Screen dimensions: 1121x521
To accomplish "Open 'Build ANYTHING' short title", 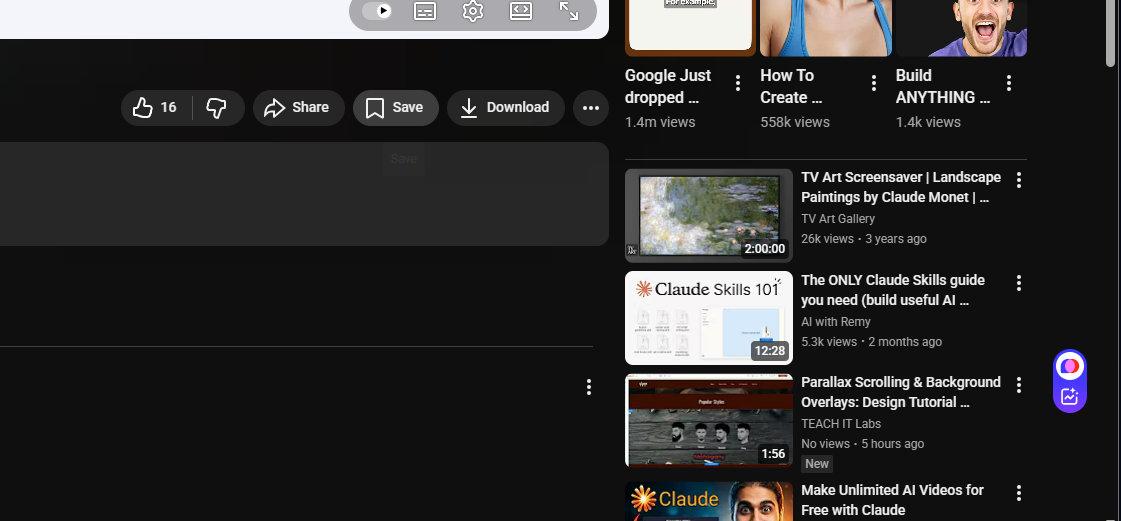I will tap(942, 86).
